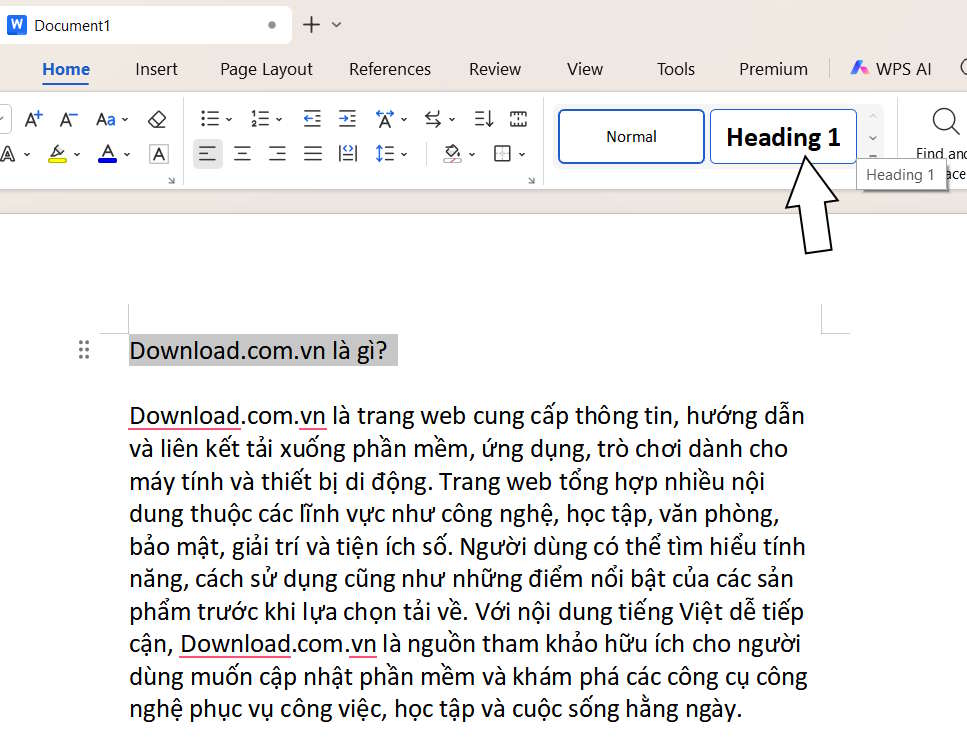Click the WPS Writer logo icon
The height and width of the screenshot is (756, 967).
tap(17, 25)
